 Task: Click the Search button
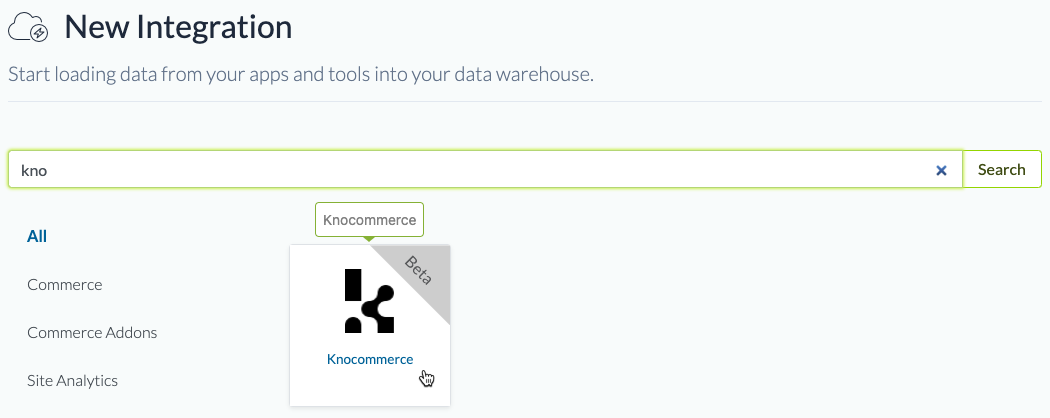(1001, 169)
